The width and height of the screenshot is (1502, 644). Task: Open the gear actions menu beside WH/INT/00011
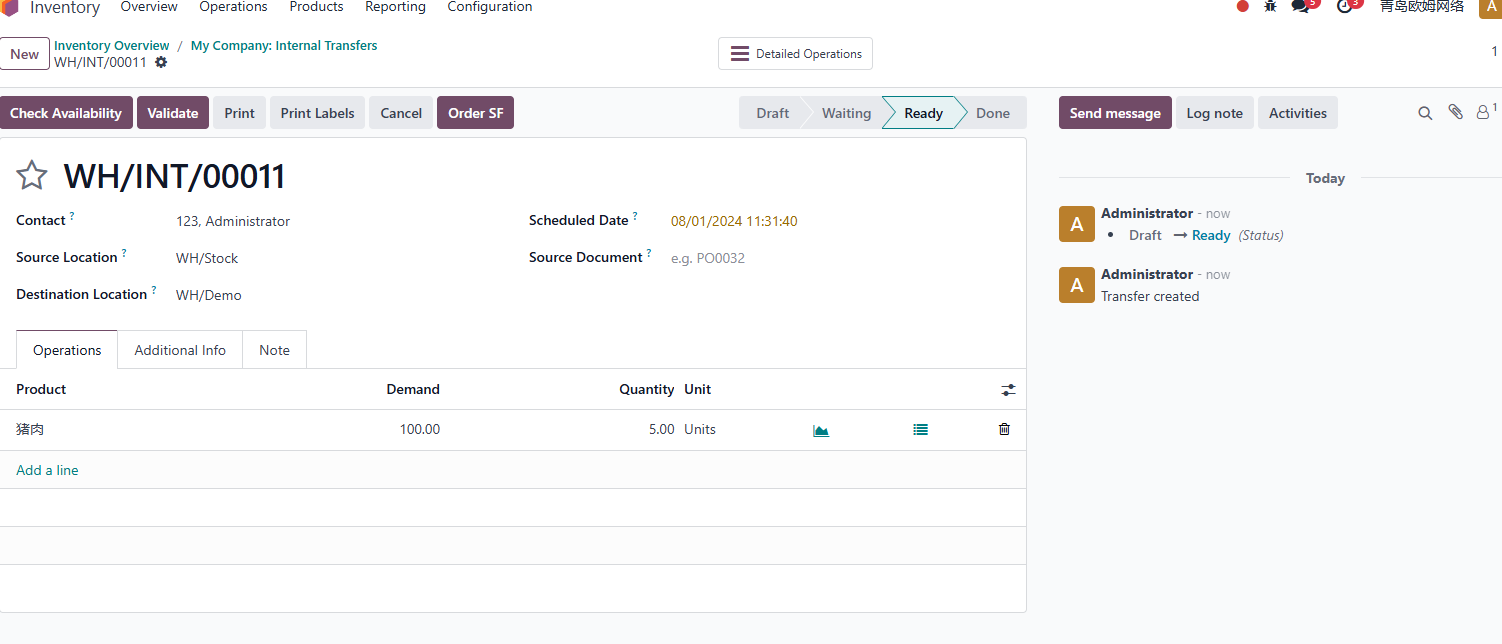161,62
